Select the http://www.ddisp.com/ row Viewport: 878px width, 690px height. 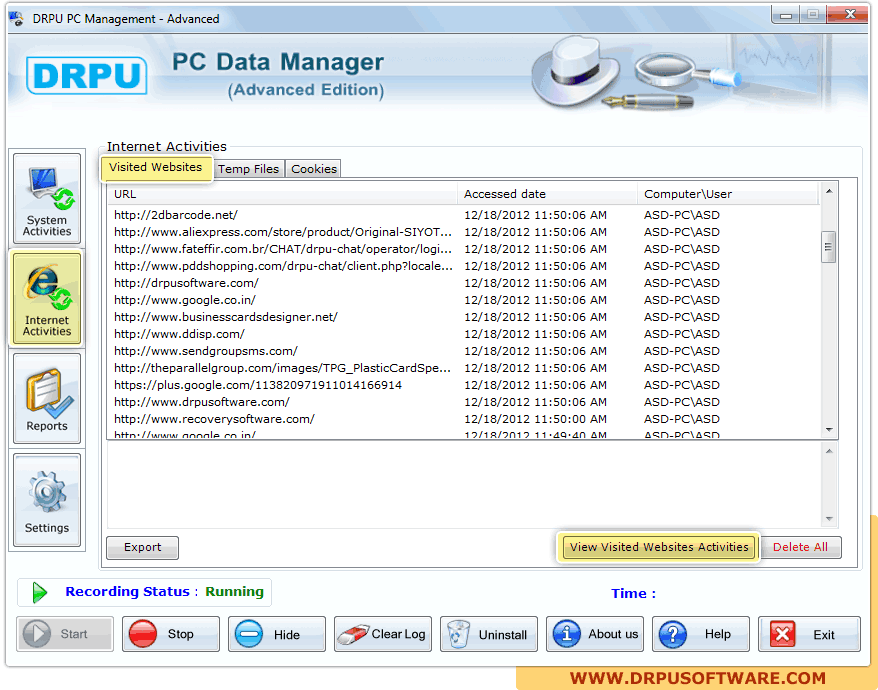(x=464, y=334)
